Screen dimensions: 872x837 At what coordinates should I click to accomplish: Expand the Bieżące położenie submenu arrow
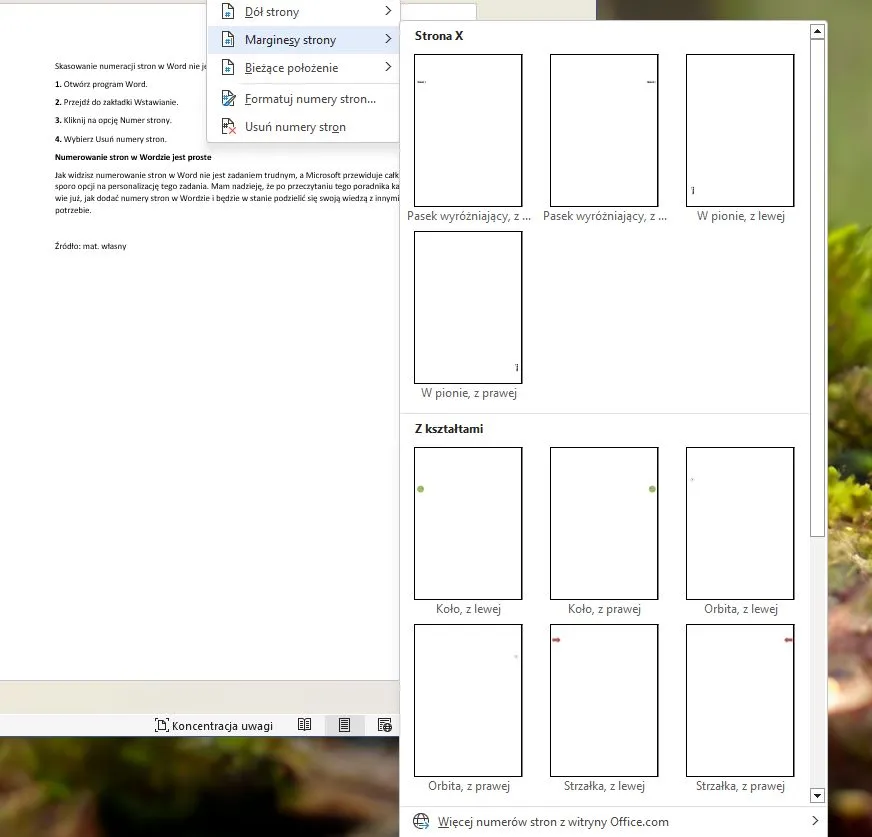click(x=387, y=68)
